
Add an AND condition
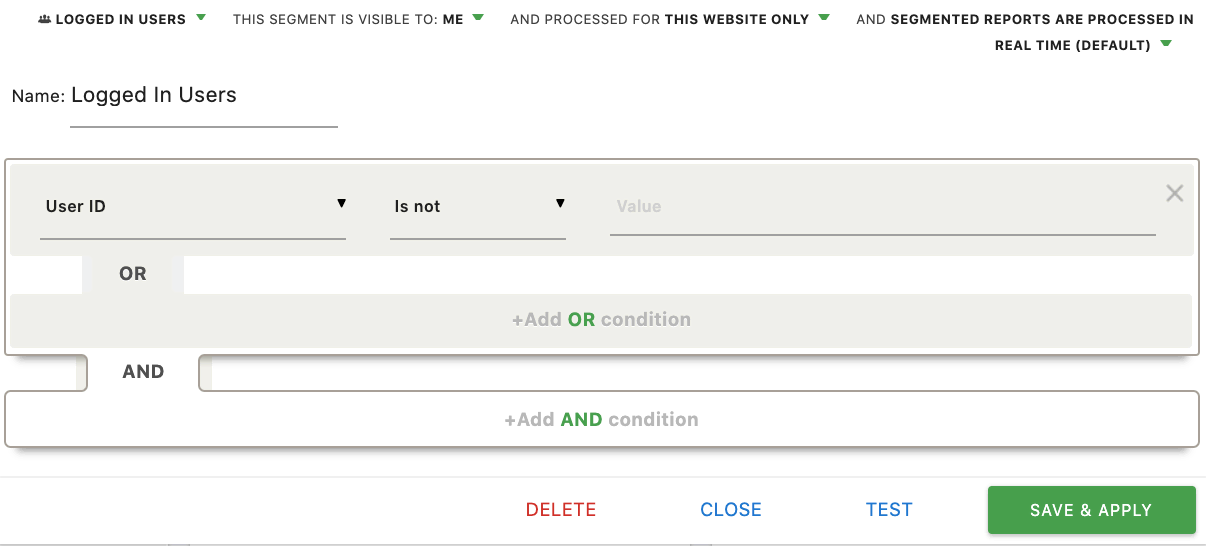tap(601, 420)
